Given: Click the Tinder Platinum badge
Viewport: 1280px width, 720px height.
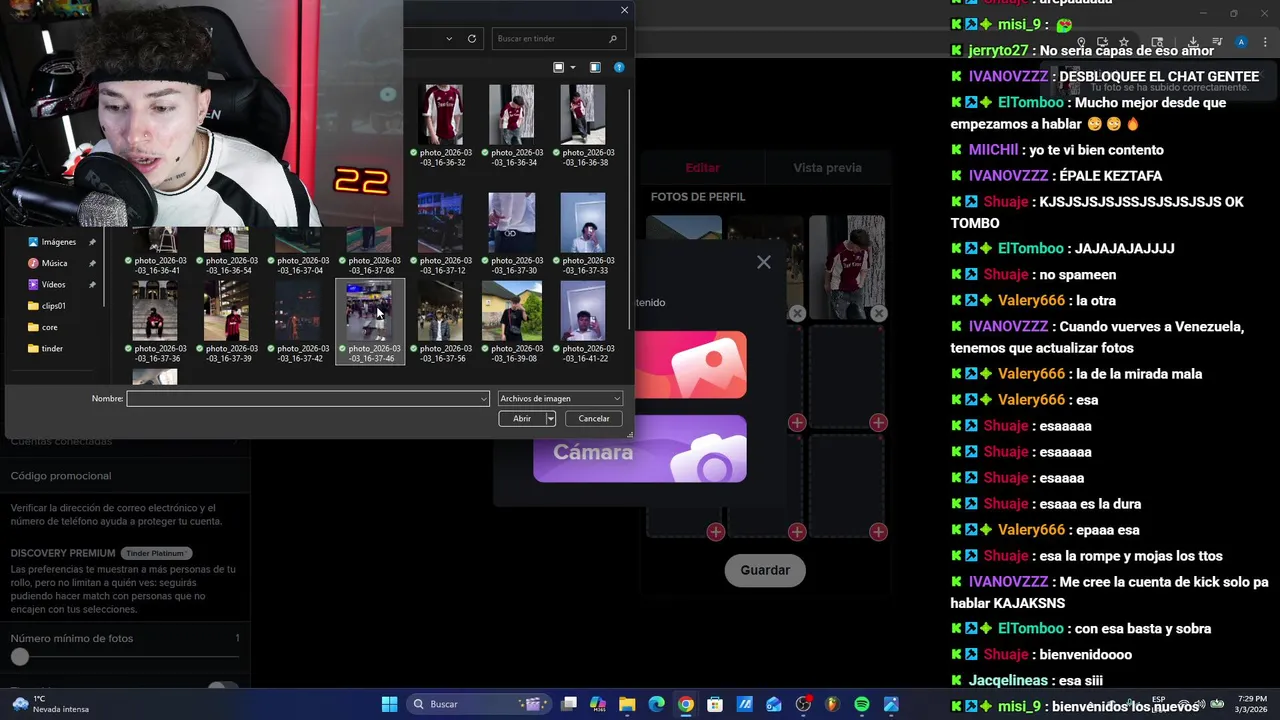Looking at the screenshot, I should click(156, 553).
